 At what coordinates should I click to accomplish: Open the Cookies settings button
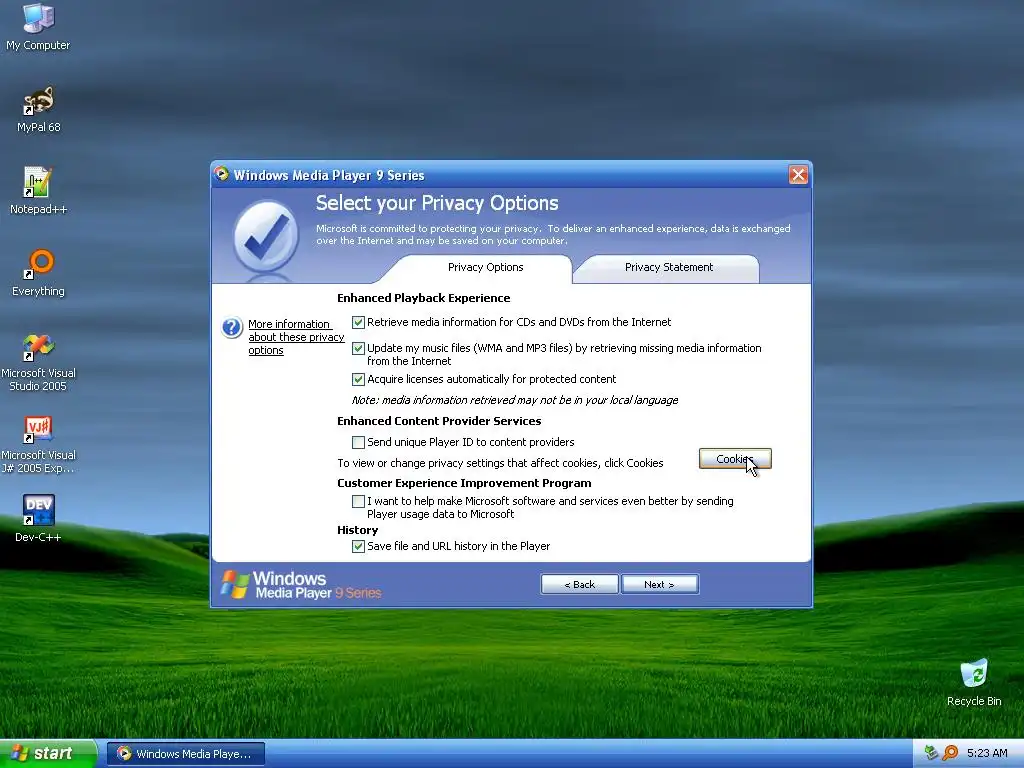[735, 458]
